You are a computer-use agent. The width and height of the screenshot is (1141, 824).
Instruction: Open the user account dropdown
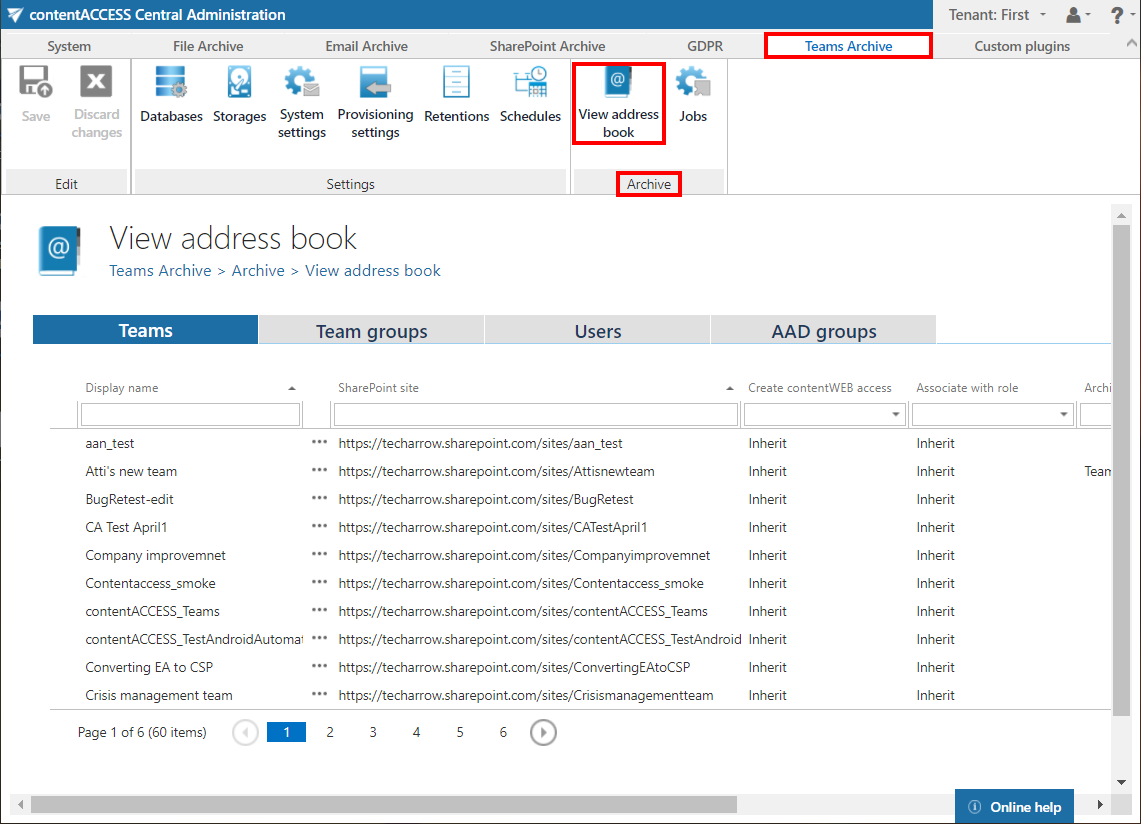1077,15
